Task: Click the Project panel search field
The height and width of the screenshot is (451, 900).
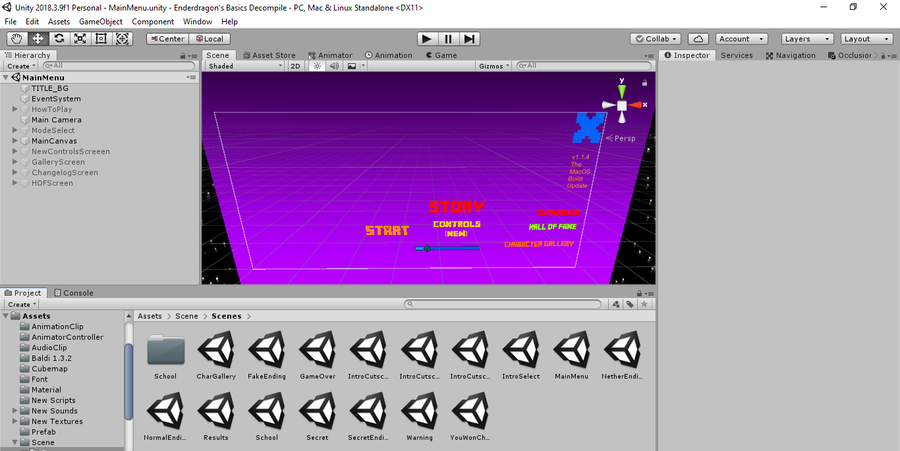Action: 503,304
